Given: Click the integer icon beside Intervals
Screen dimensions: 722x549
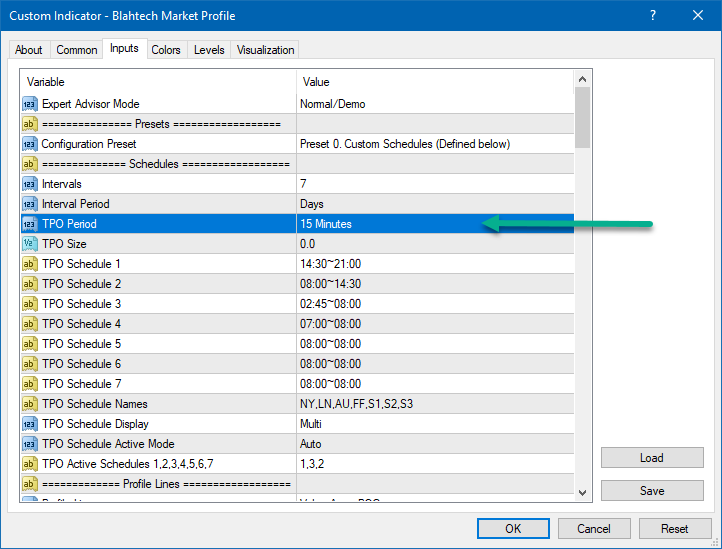Looking at the screenshot, I should pyautogui.click(x=29, y=184).
